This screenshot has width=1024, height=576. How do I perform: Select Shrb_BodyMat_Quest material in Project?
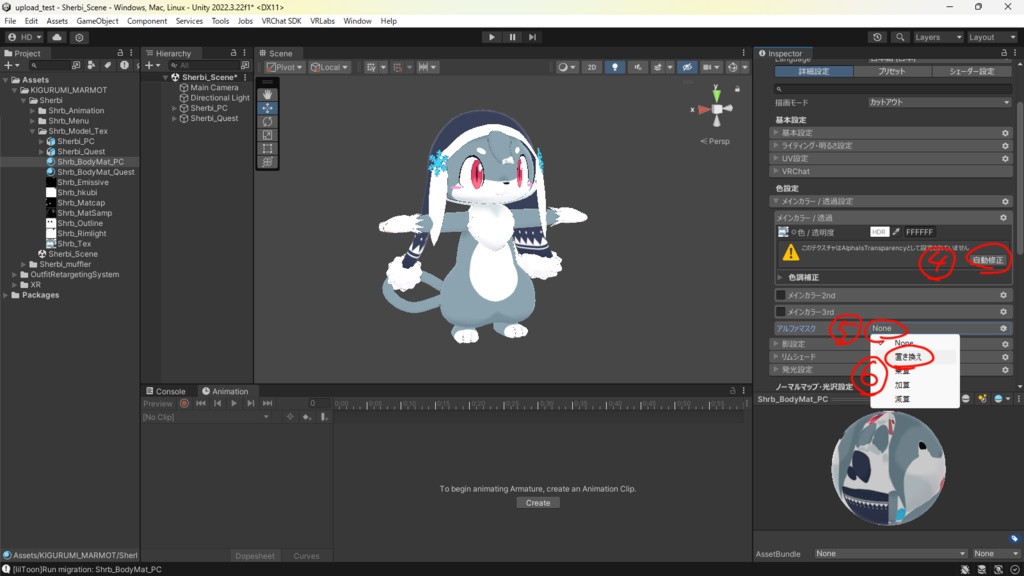tap(95, 172)
